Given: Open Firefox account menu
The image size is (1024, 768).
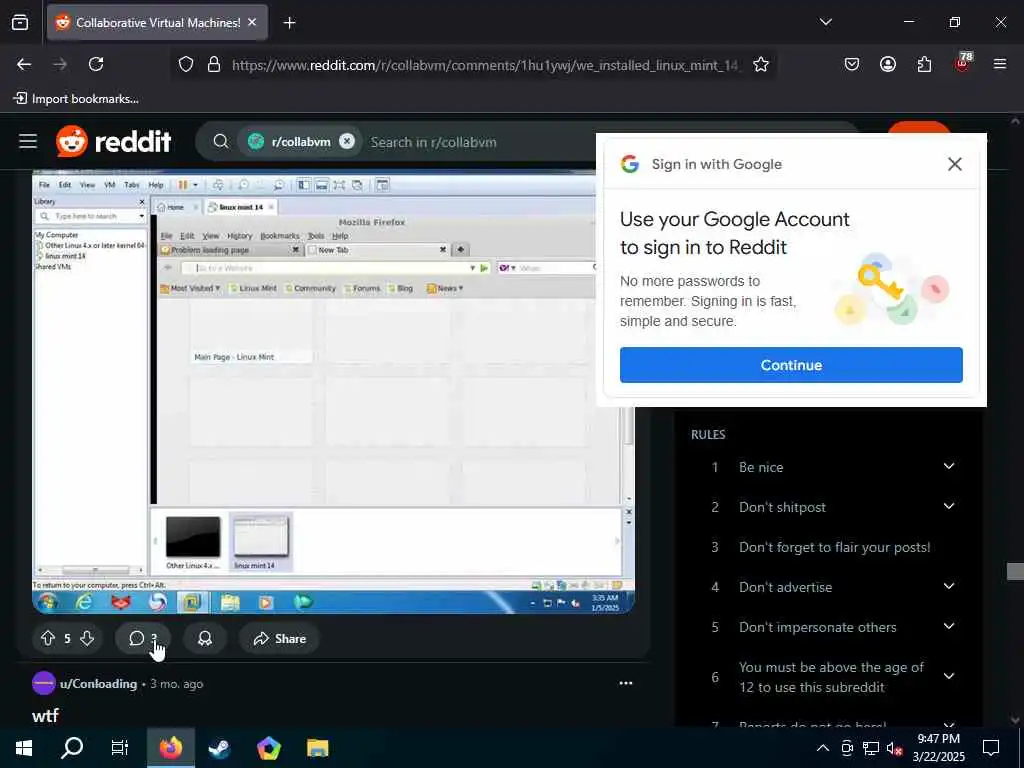Looking at the screenshot, I should click(x=888, y=64).
